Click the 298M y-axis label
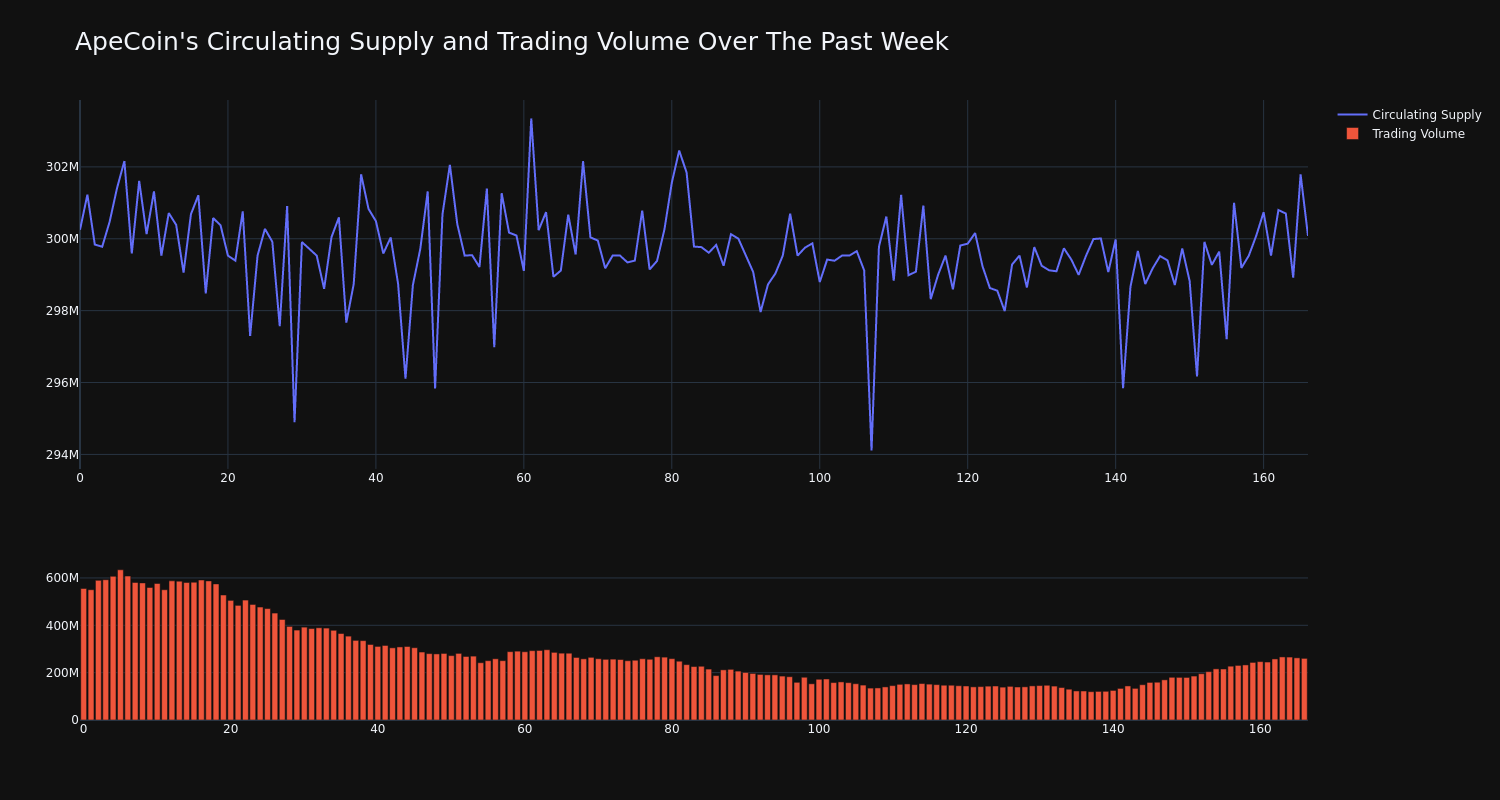 point(62,311)
